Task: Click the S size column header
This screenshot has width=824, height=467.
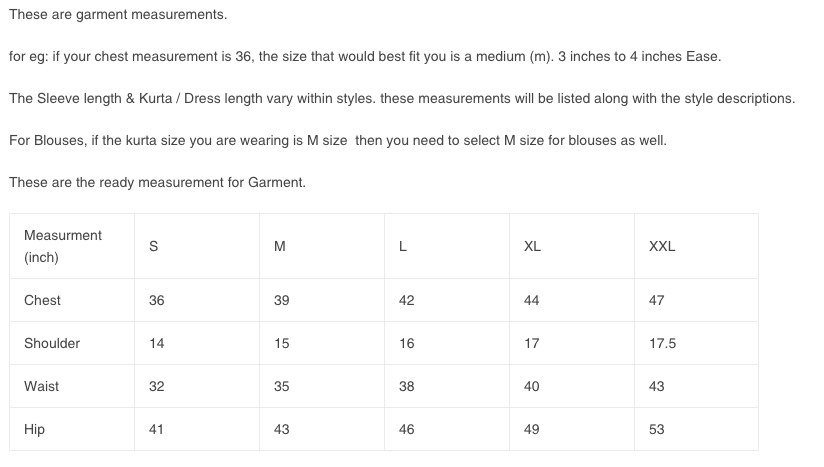Action: coord(153,246)
